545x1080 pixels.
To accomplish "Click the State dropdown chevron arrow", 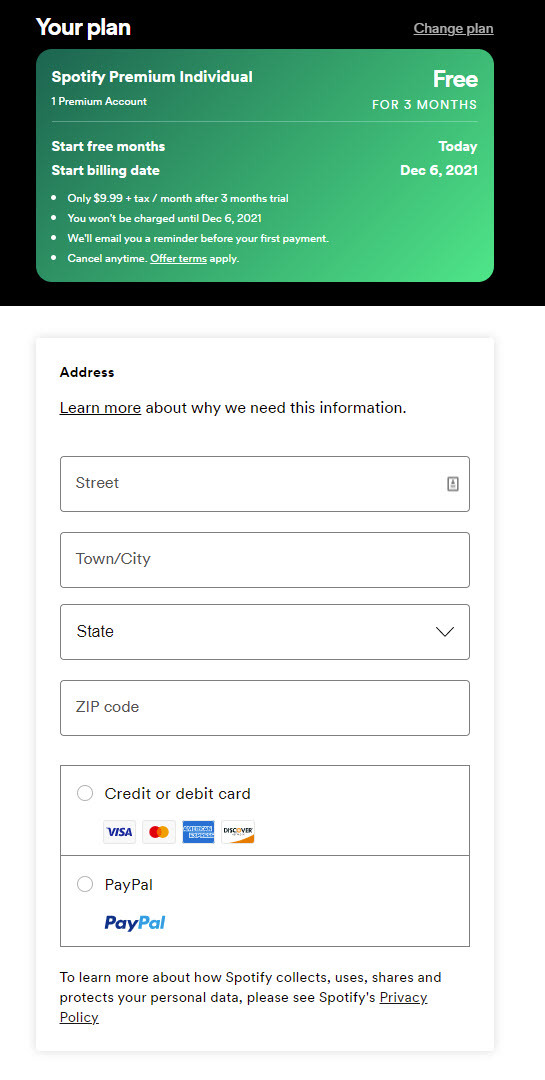I will pos(445,632).
